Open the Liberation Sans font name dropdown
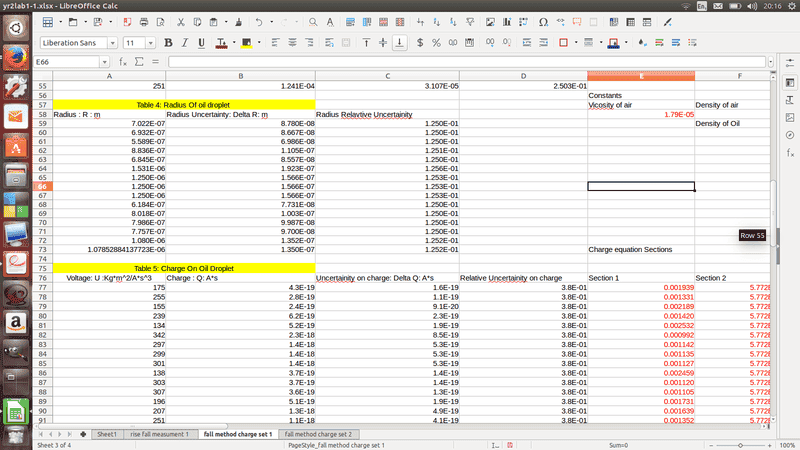800x450 pixels. tap(113, 43)
